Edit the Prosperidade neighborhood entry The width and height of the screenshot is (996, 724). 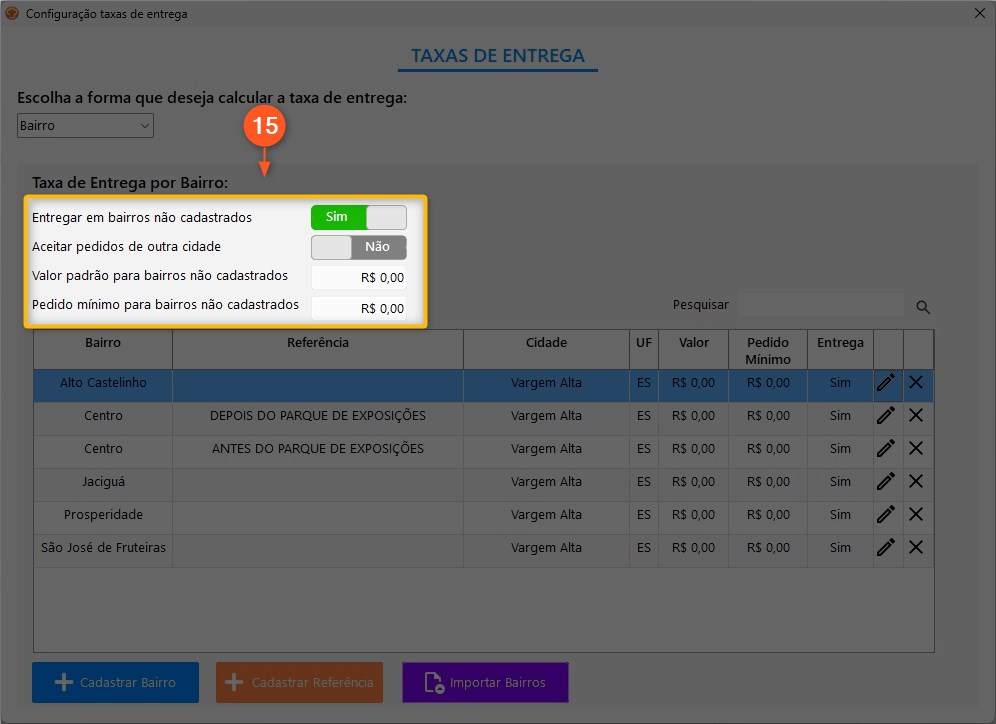886,515
